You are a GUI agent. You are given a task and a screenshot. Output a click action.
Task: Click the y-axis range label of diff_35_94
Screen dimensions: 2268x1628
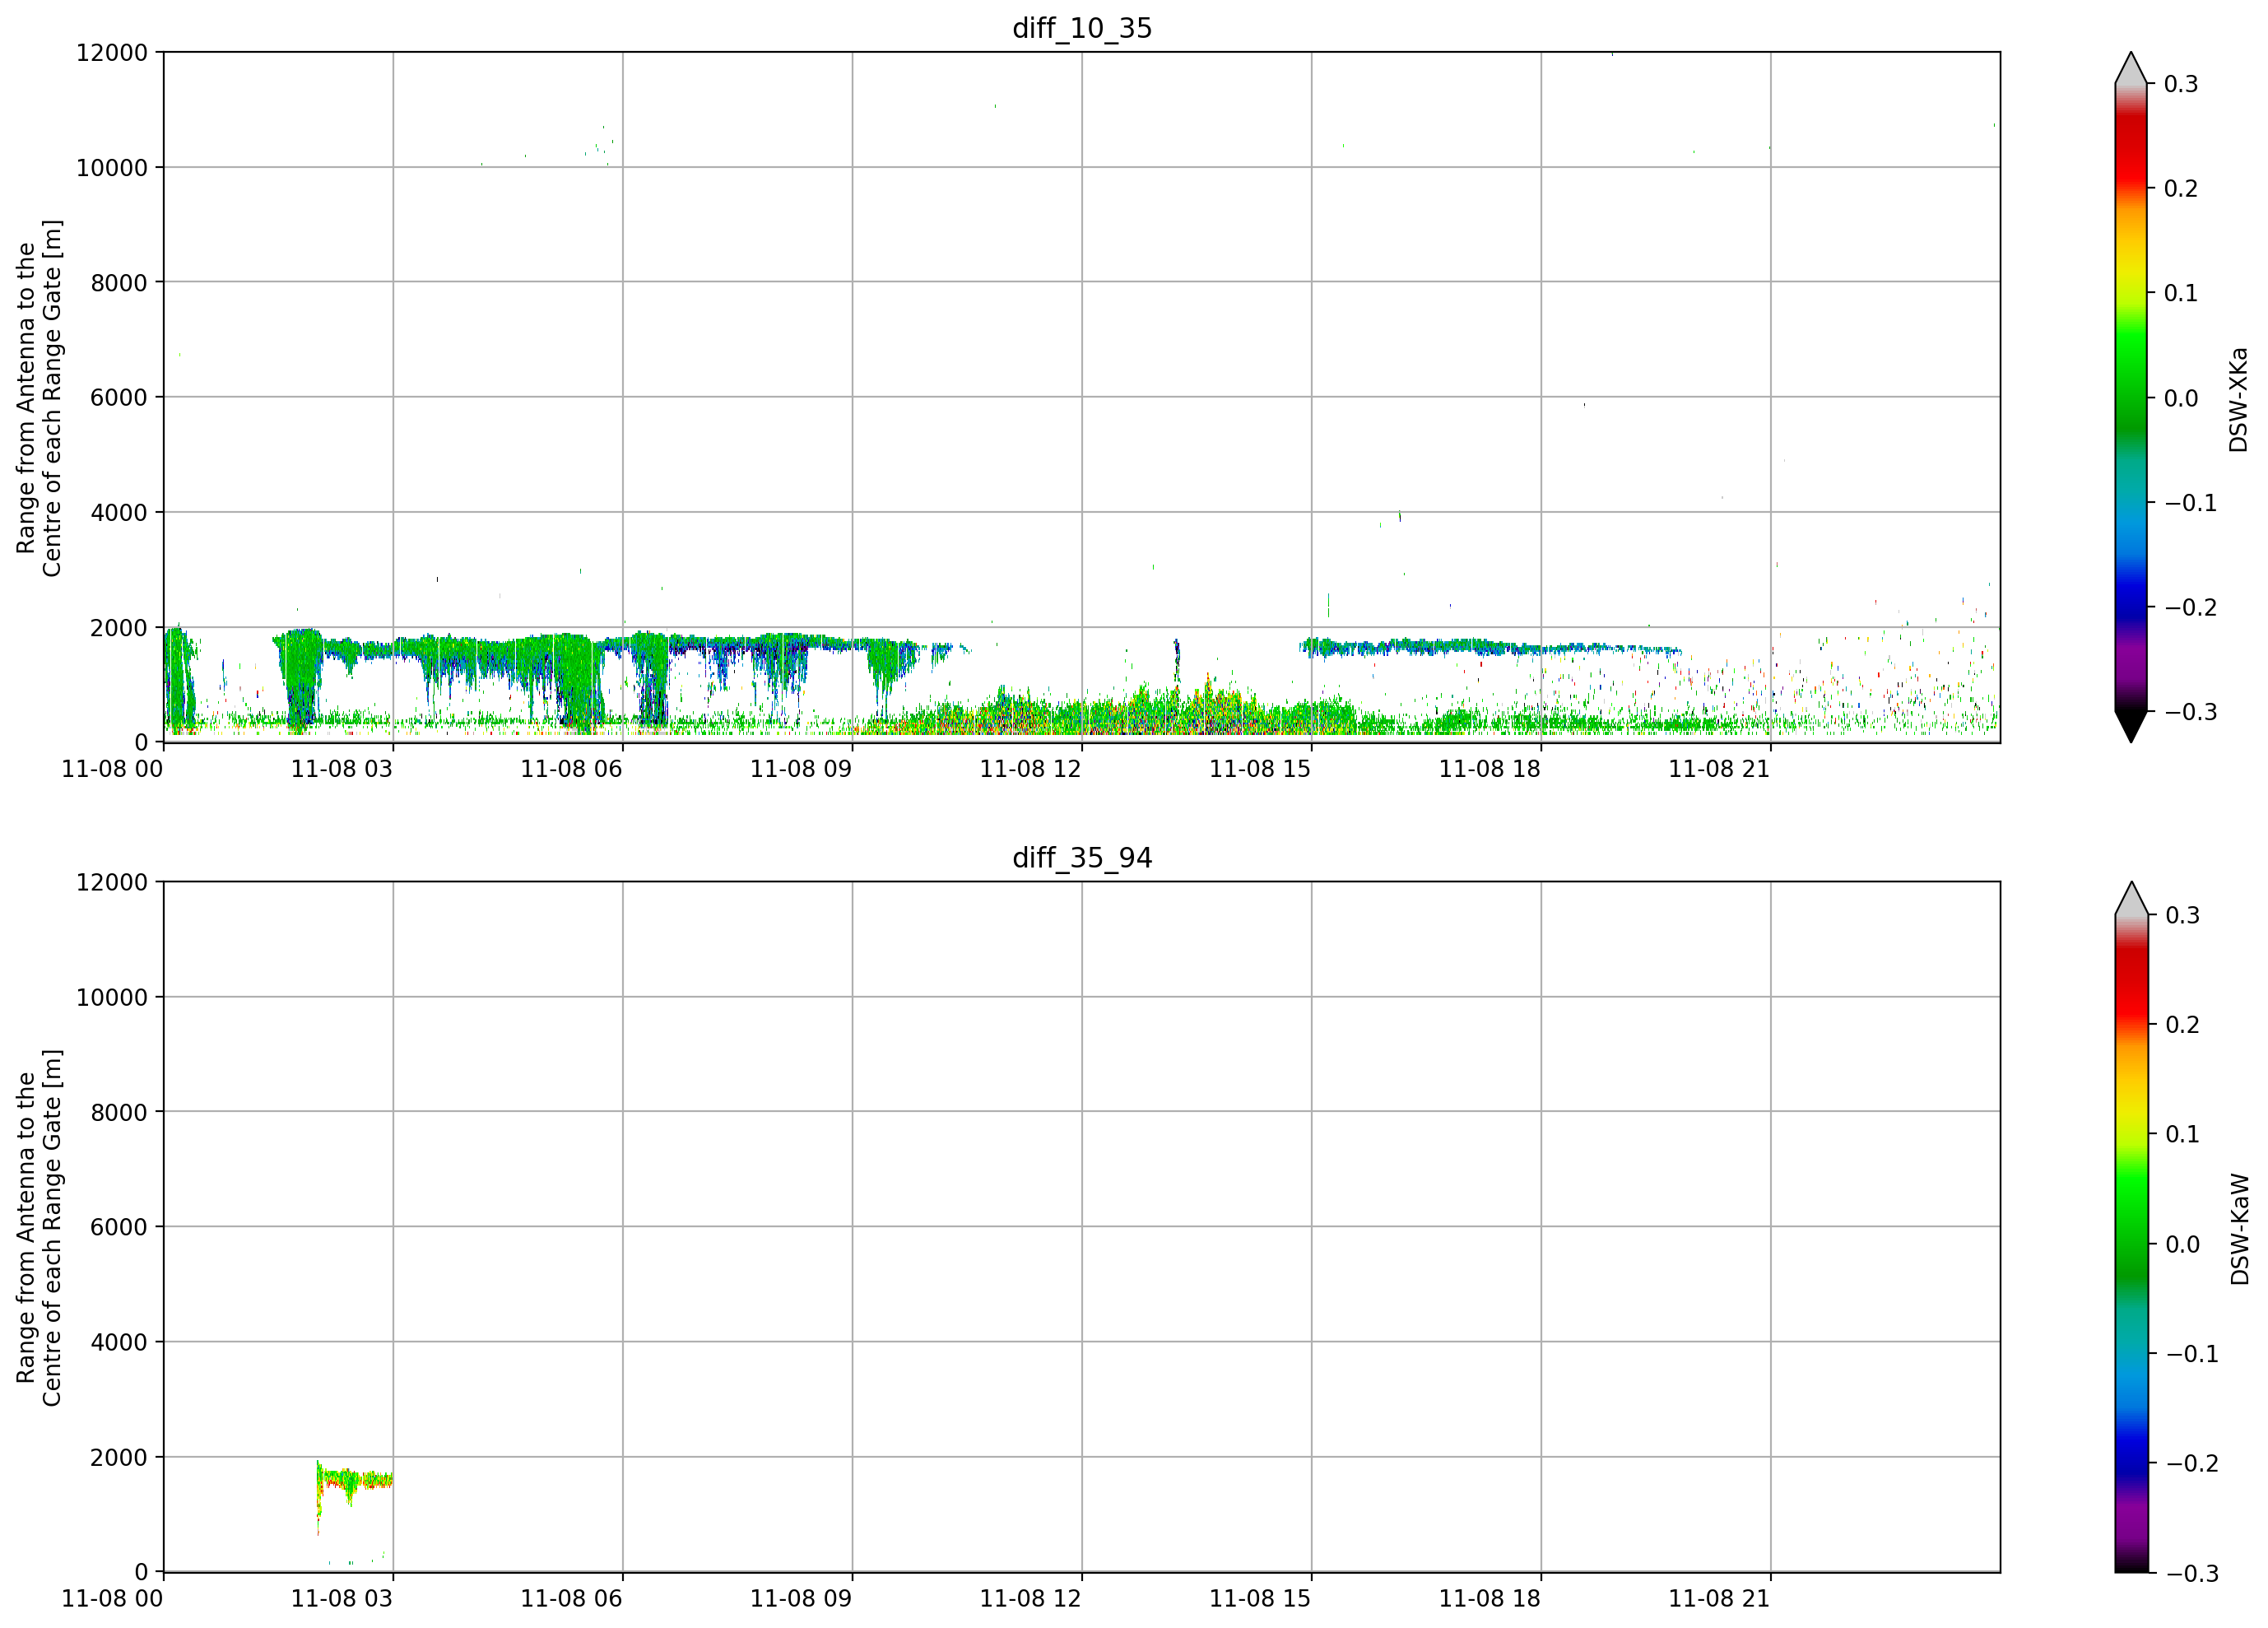coord(39,1228)
